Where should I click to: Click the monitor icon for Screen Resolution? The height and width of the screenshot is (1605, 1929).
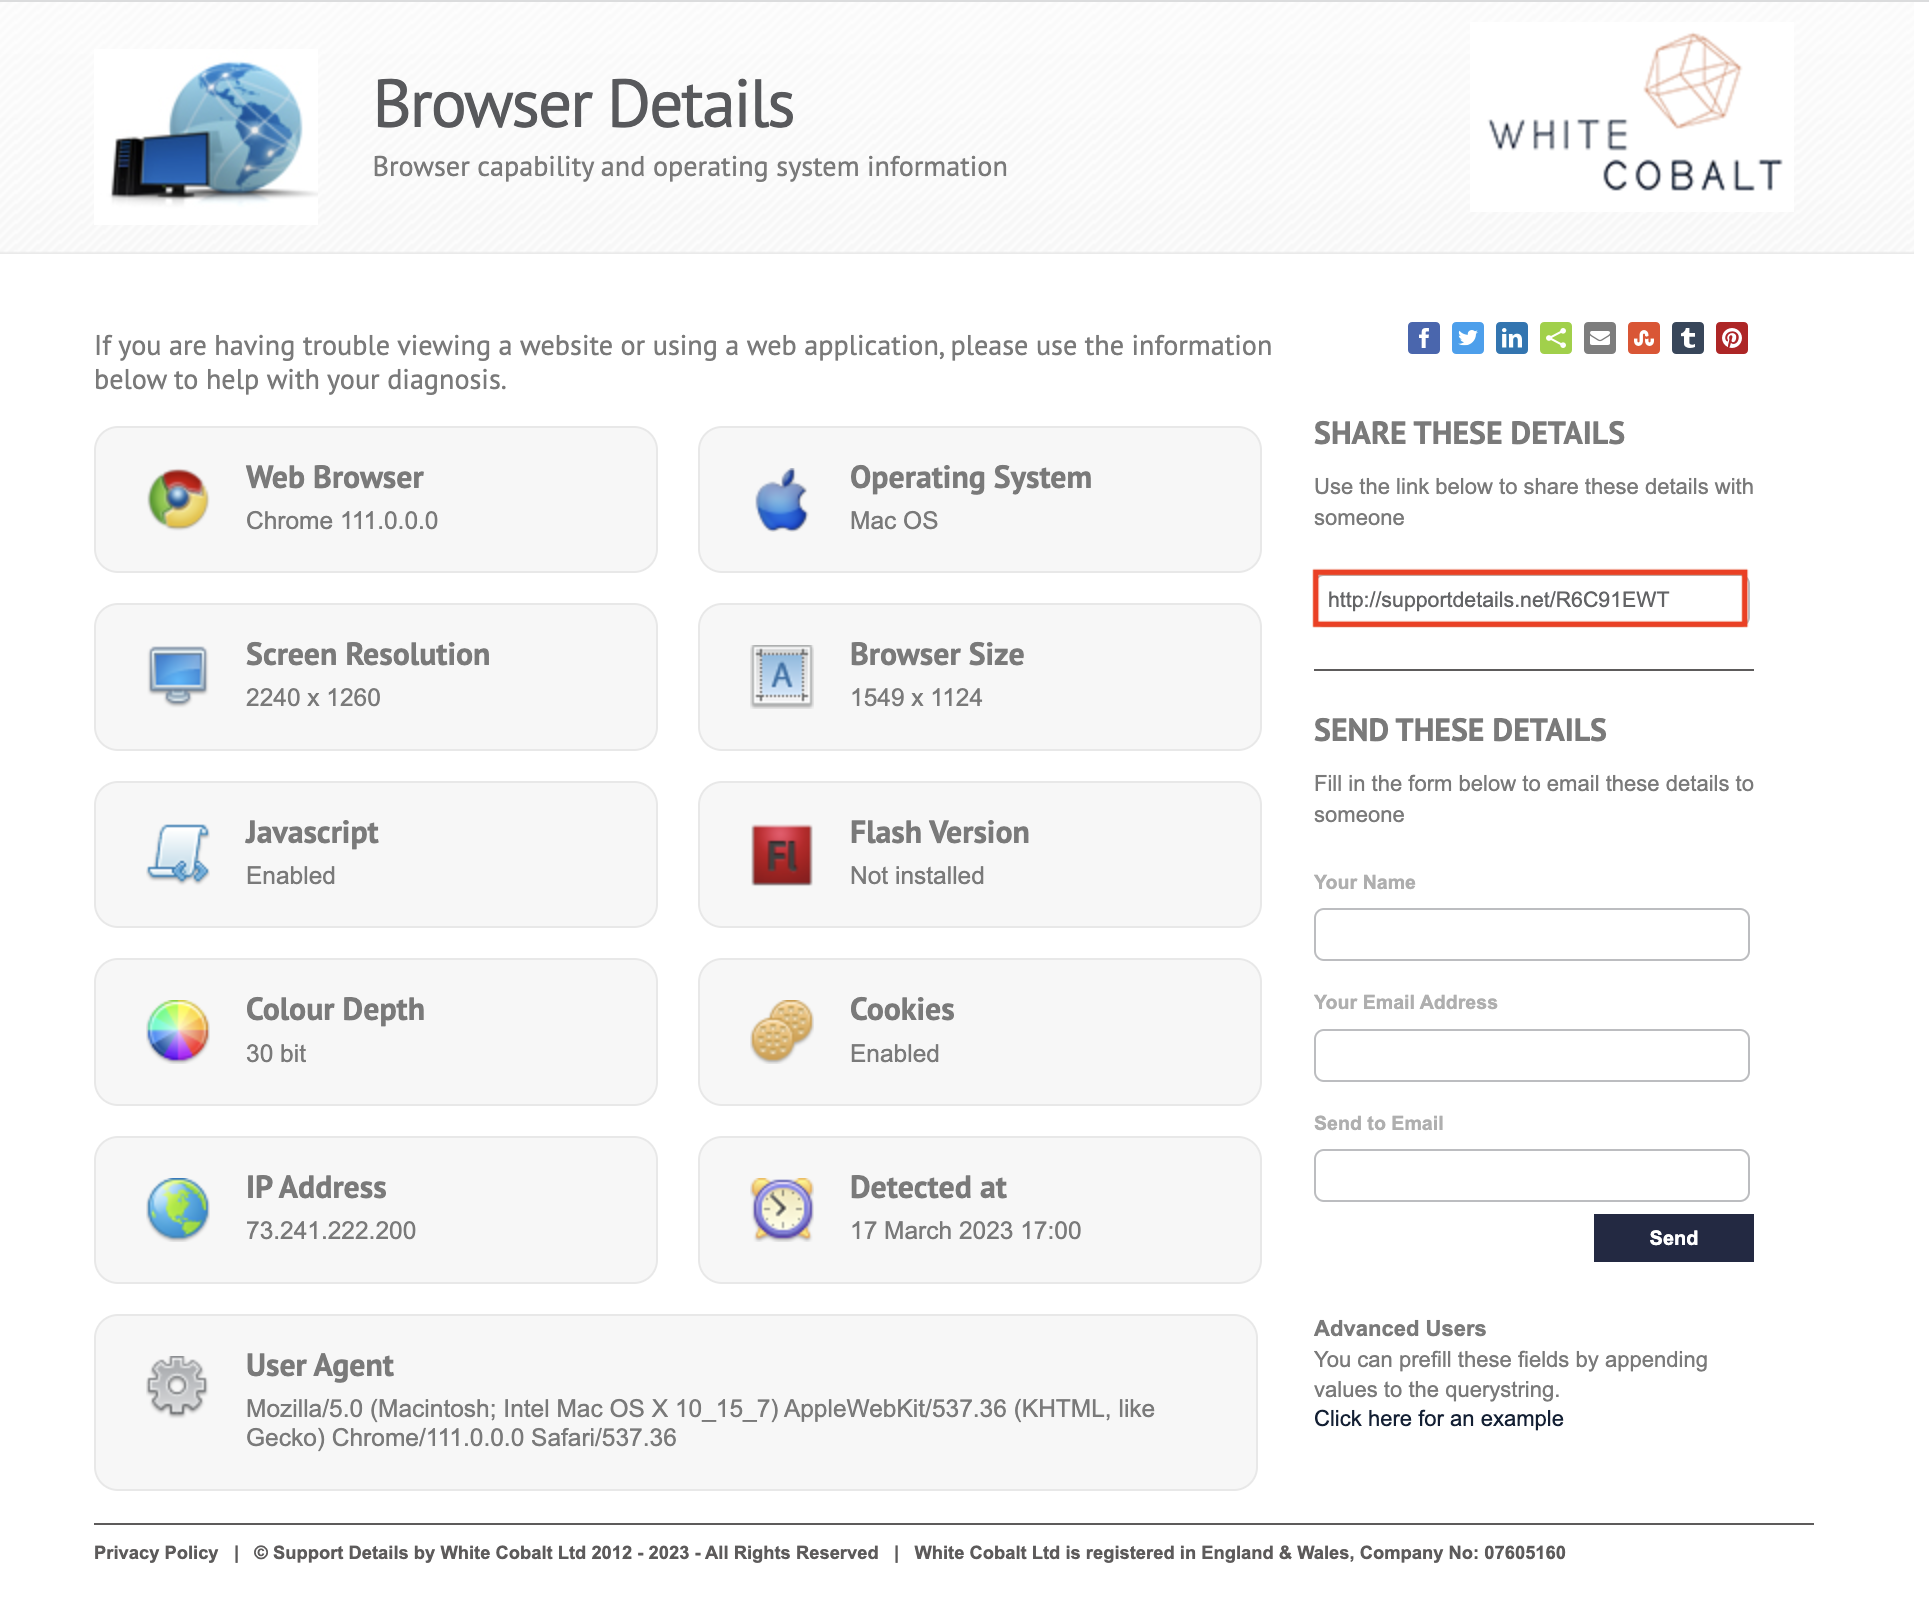[x=178, y=676]
